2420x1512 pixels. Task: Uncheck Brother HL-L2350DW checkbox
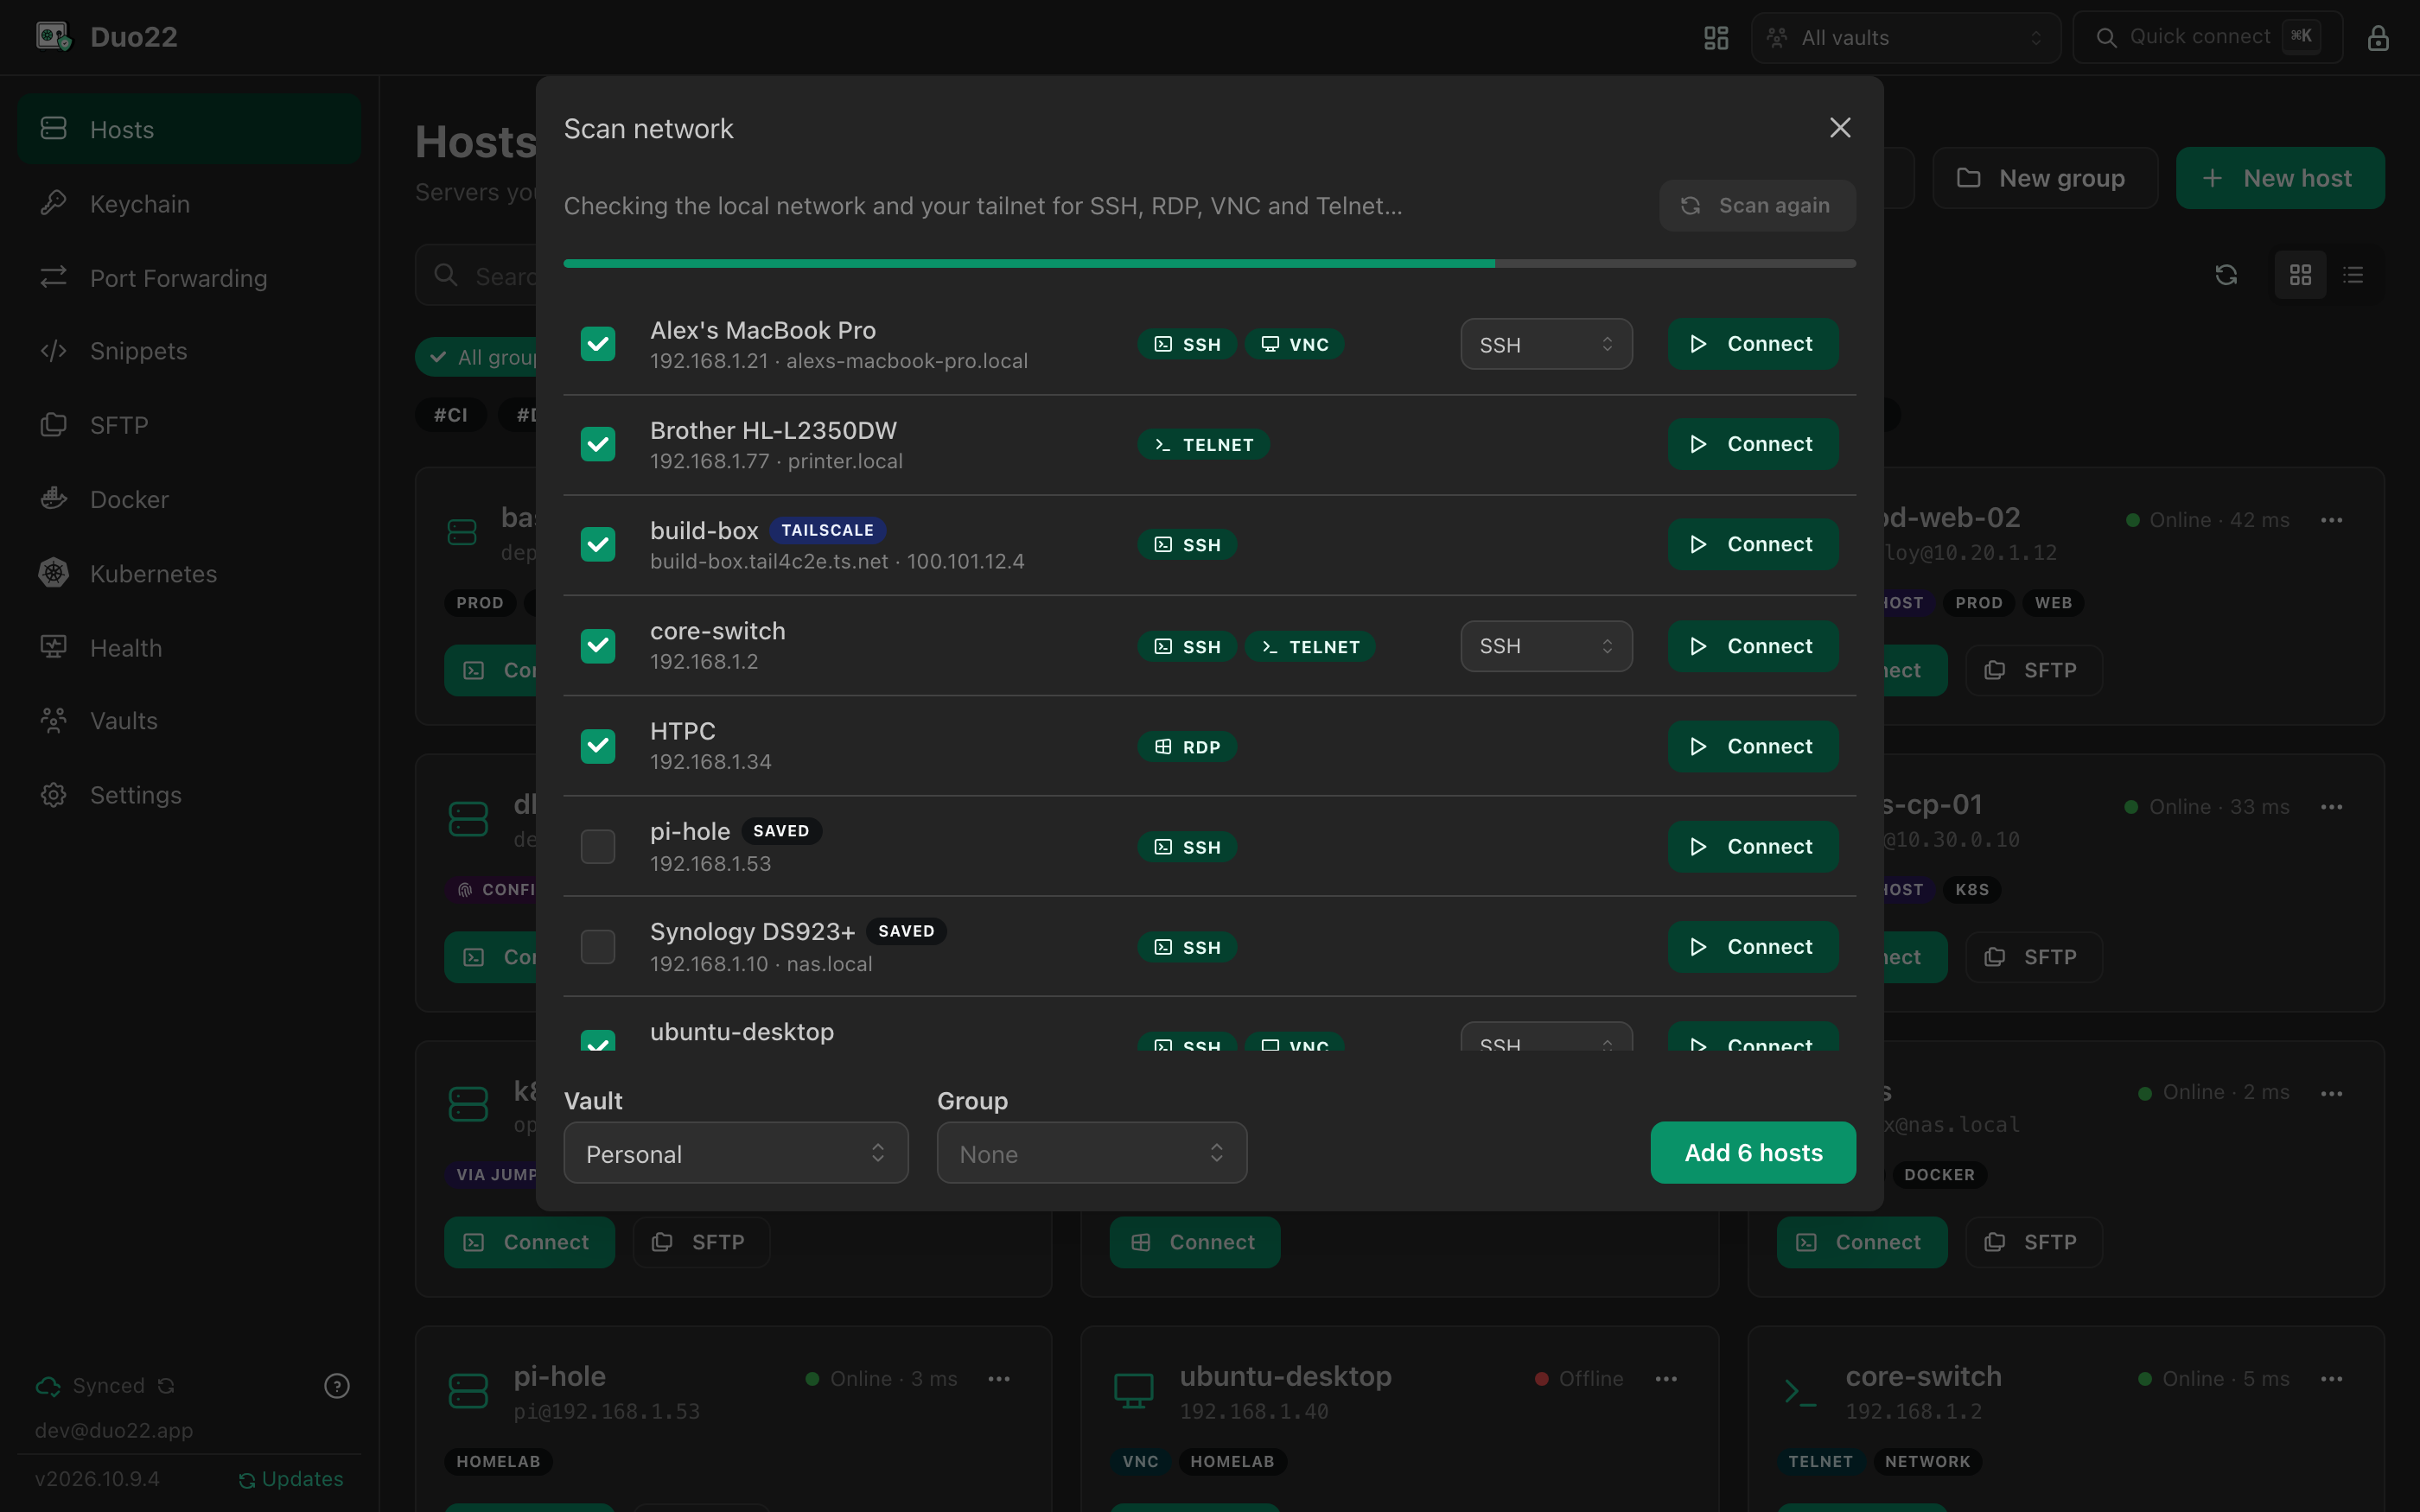coord(598,444)
